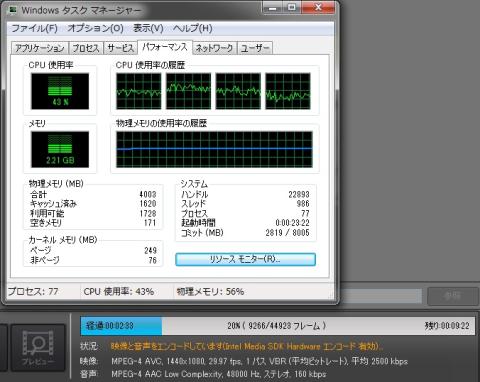This screenshot has height=382, width=480.
Task: Click the キャッシュ済み value 1620
Action: [148, 204]
